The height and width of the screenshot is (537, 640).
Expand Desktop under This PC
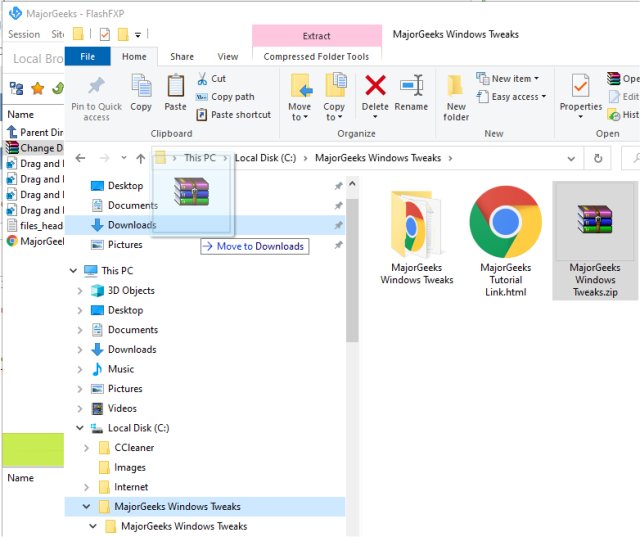point(80,311)
